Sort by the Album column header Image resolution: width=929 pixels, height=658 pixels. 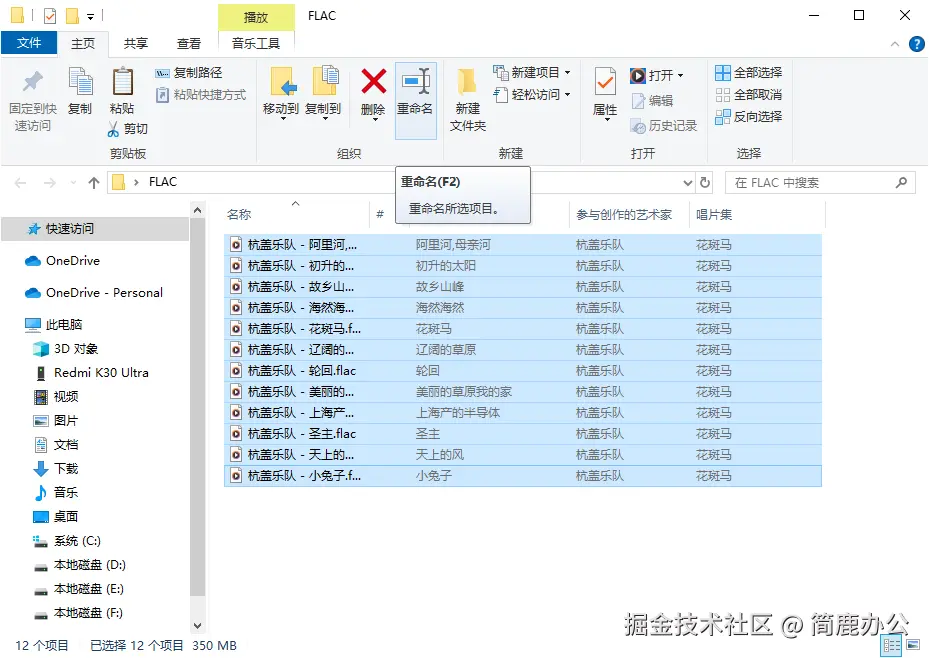(x=714, y=214)
